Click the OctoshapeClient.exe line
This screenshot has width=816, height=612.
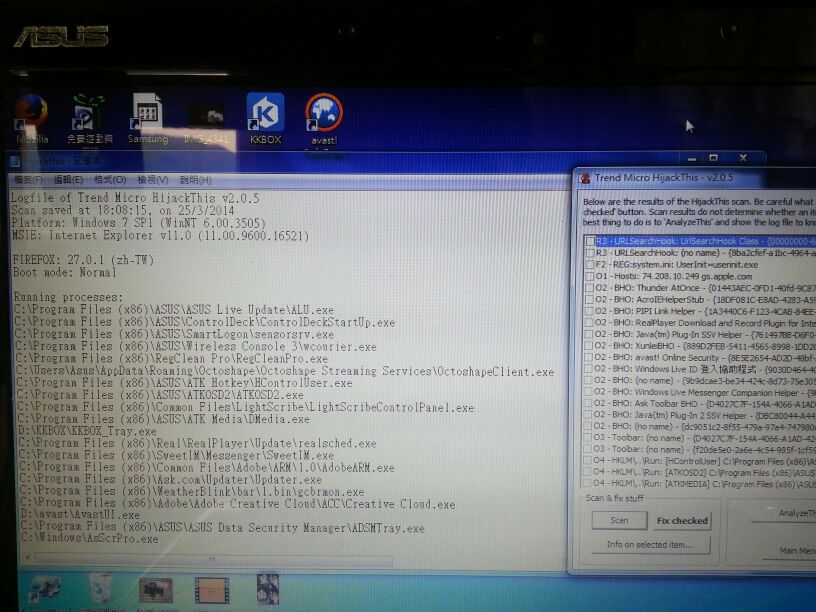tap(285, 372)
